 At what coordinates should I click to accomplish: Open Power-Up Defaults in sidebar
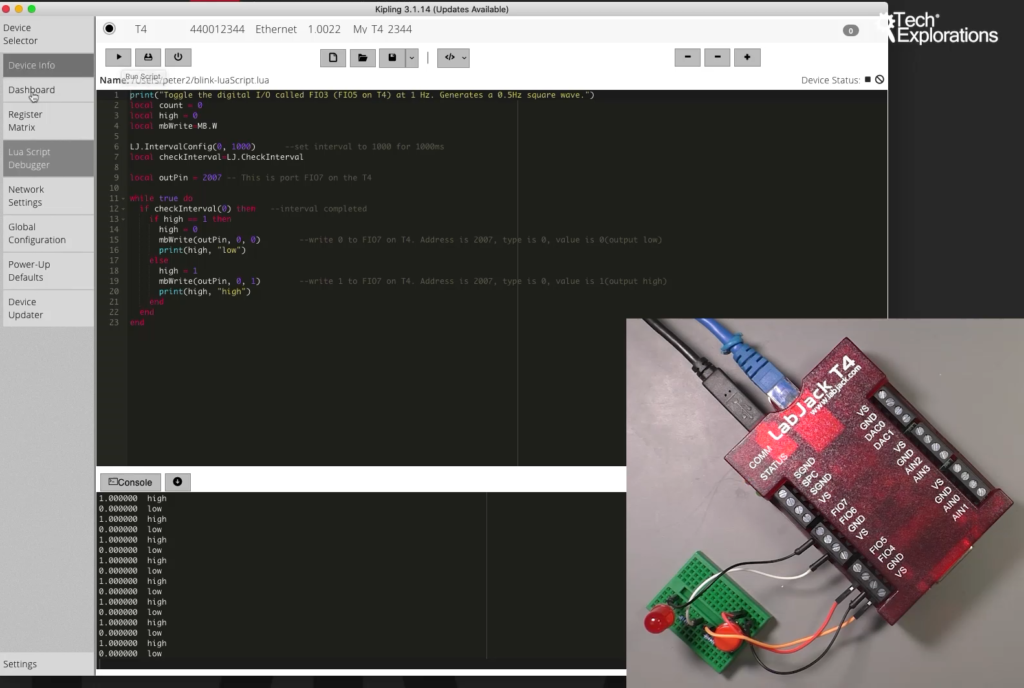48,271
